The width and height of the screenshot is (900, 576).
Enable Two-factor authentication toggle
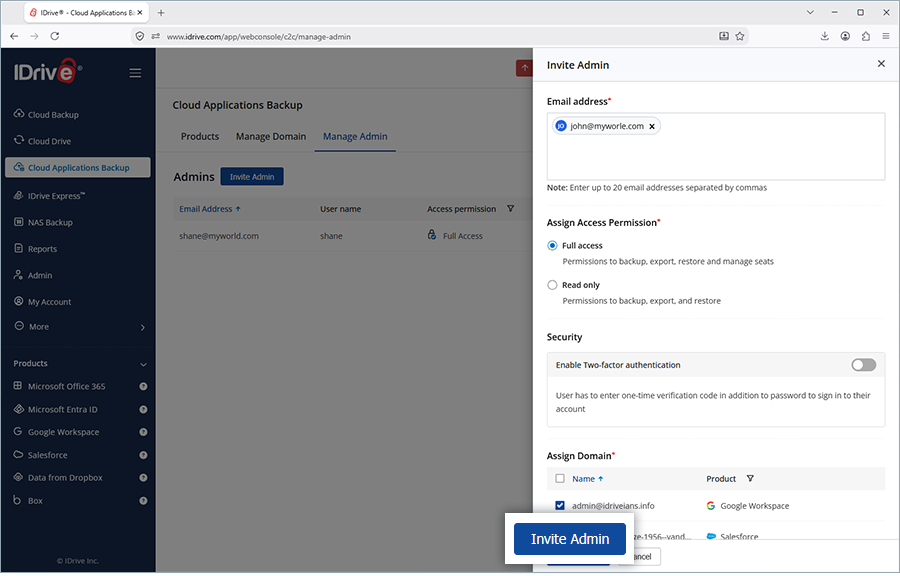click(863, 365)
